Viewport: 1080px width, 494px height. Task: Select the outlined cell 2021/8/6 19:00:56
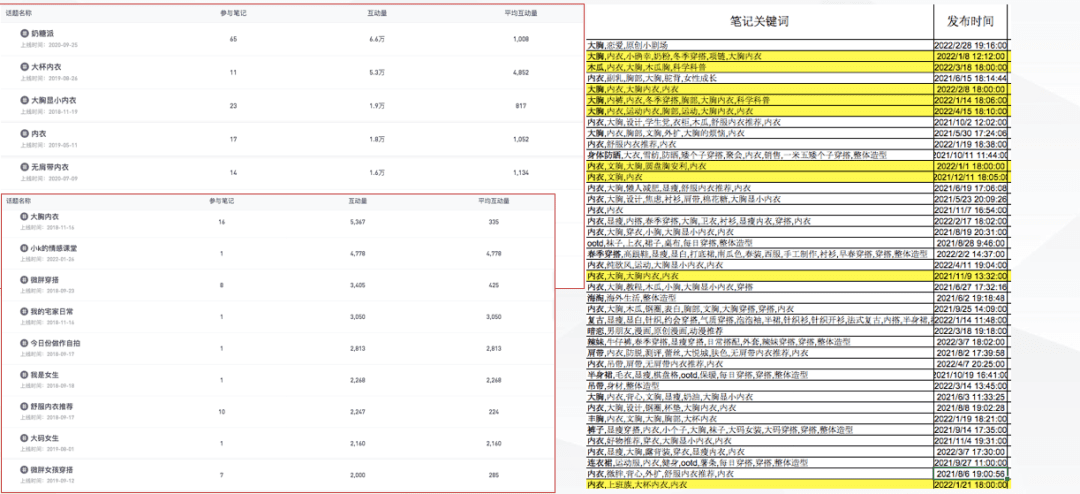click(x=971, y=474)
